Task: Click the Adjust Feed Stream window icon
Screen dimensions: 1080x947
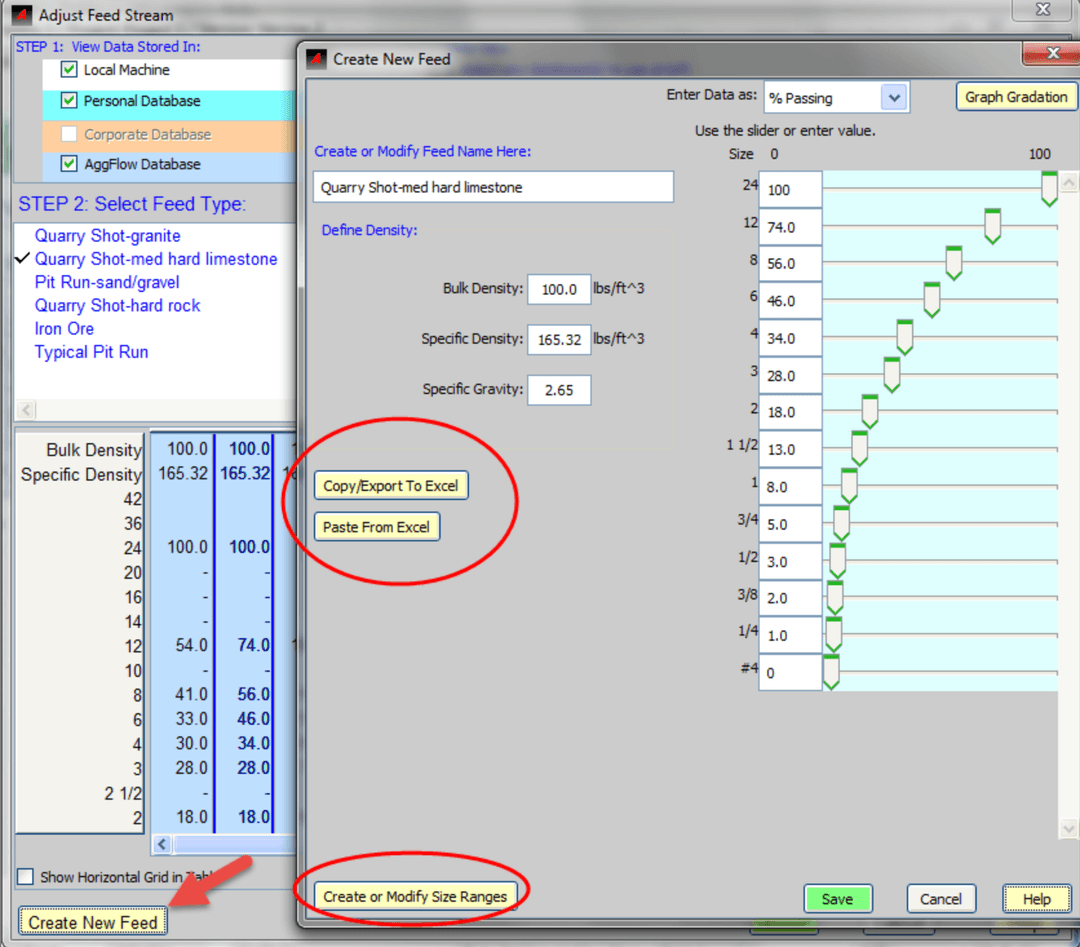Action: [x=22, y=16]
